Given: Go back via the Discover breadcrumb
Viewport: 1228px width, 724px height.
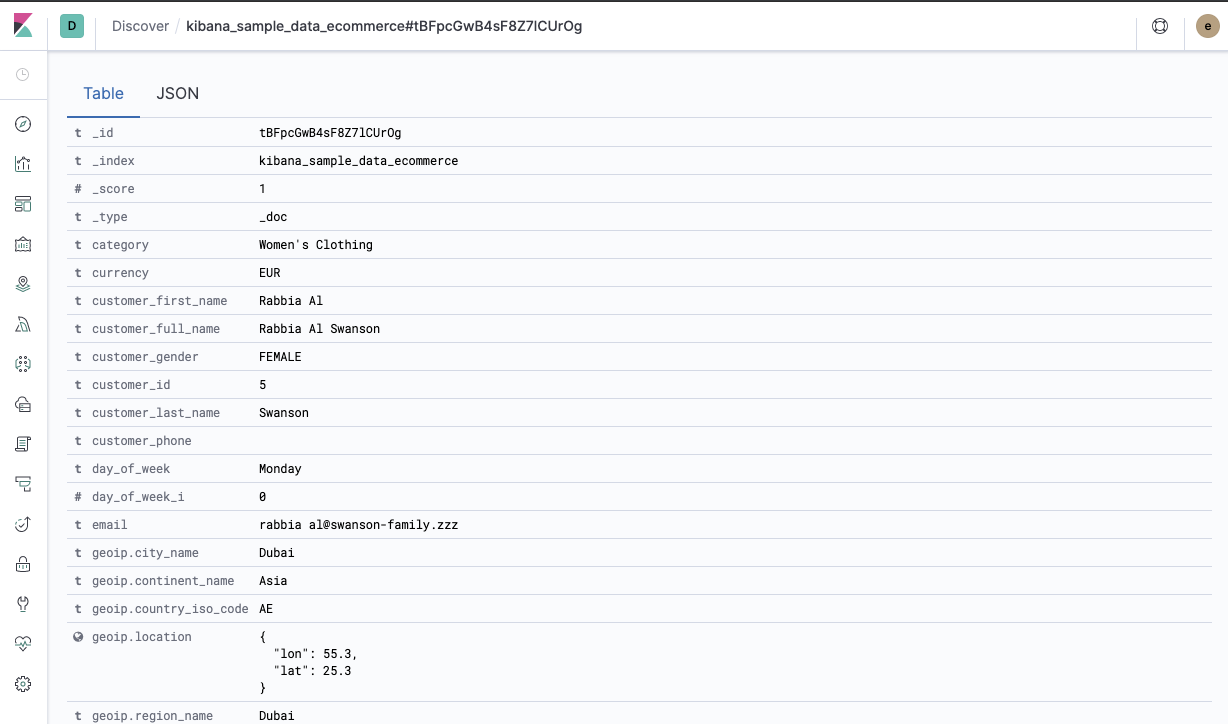Looking at the screenshot, I should click(x=140, y=26).
